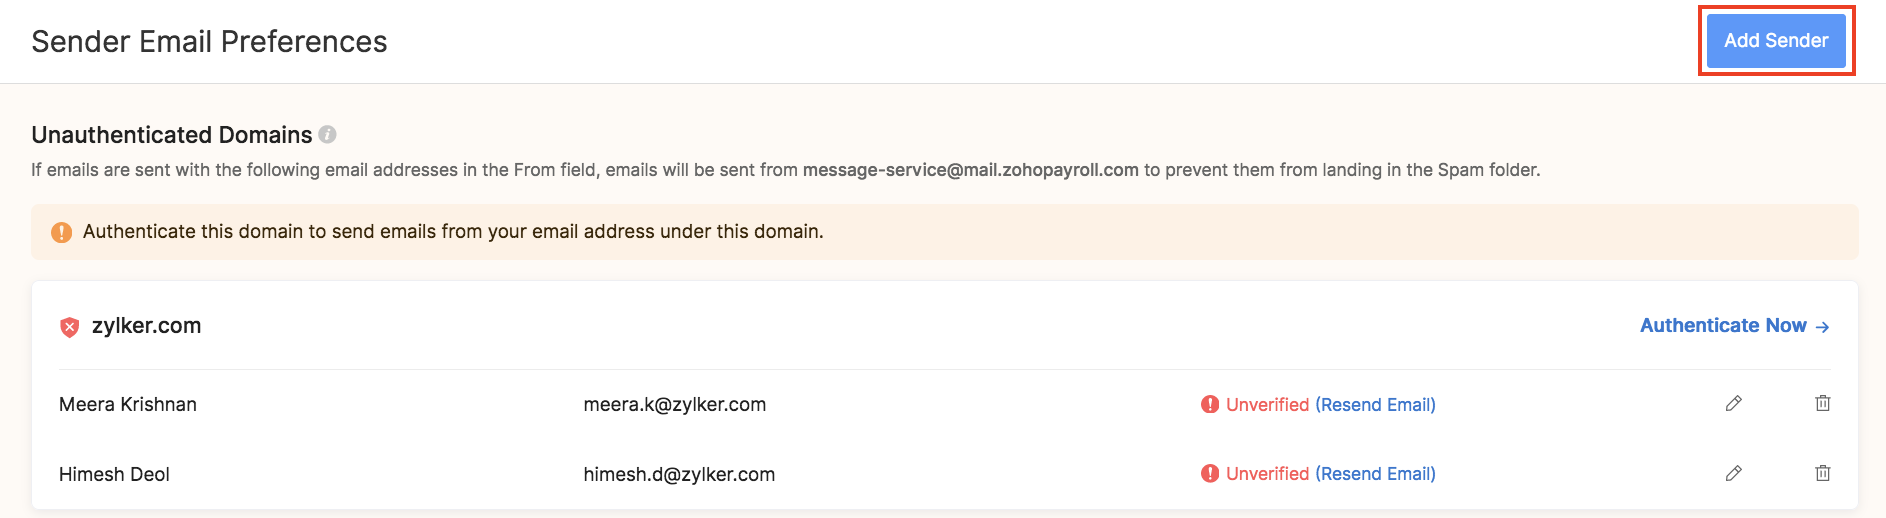
Task: Edit sender Meera Krishnan with pencil icon
Action: [1733, 404]
